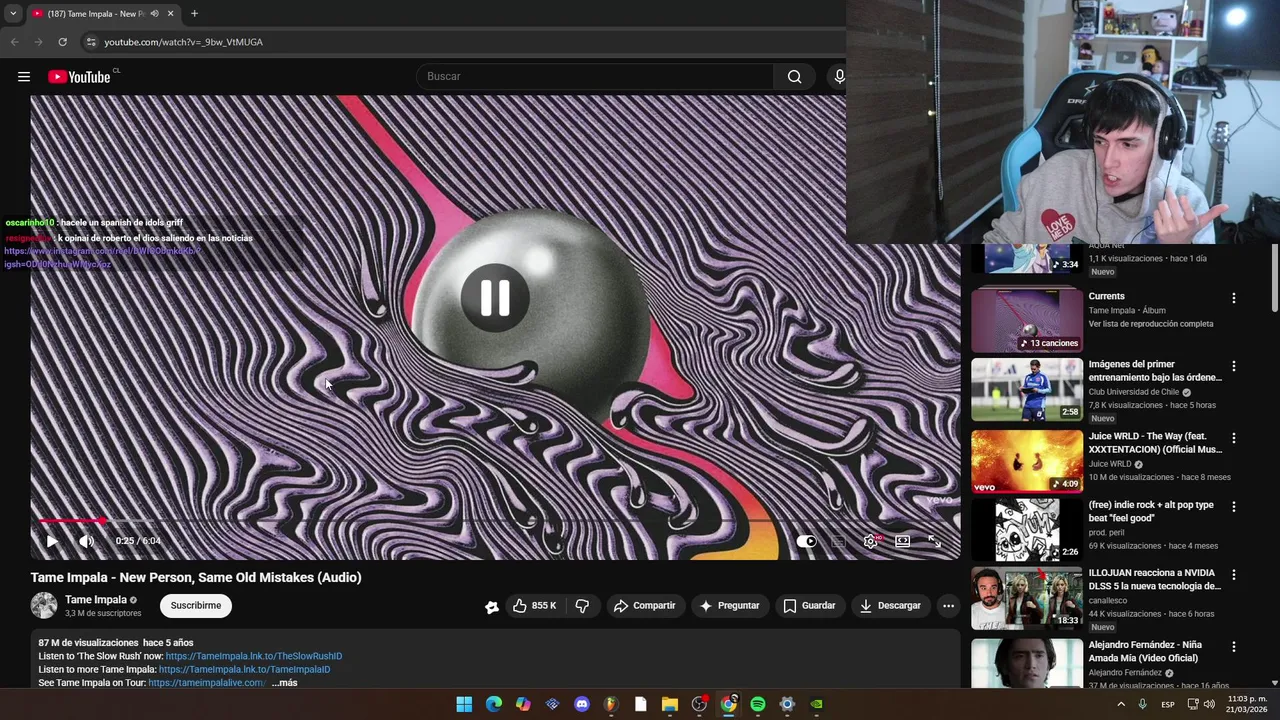The height and width of the screenshot is (720, 1280).
Task: Start voice search with the microphone icon
Action: point(839,77)
